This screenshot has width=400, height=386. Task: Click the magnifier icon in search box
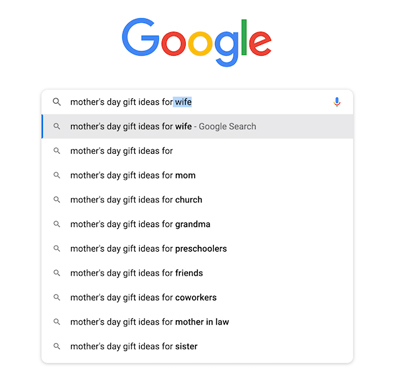click(57, 102)
